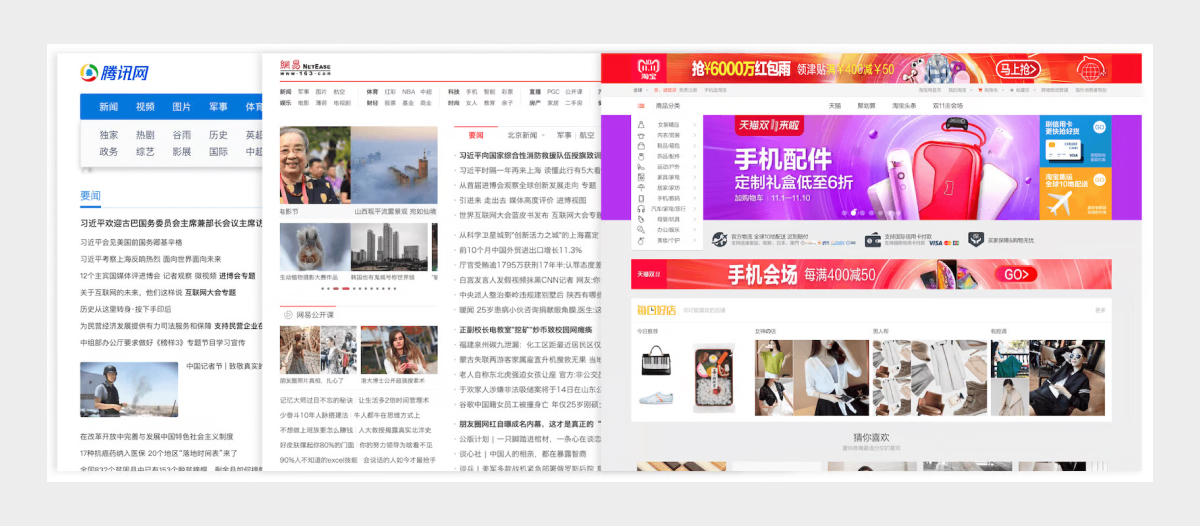Viewport: 1200px width, 526px height.
Task: Select the 军事 tab on Tencent blue bar
Action: tap(218, 107)
